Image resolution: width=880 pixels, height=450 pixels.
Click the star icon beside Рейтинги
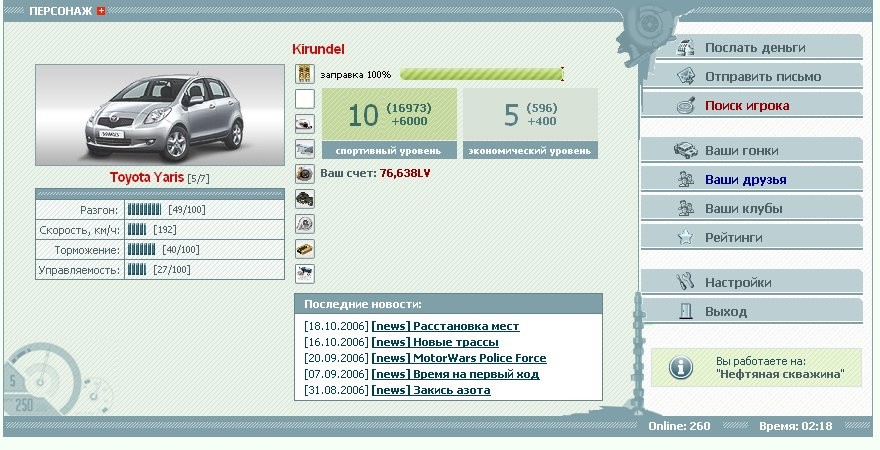point(685,237)
